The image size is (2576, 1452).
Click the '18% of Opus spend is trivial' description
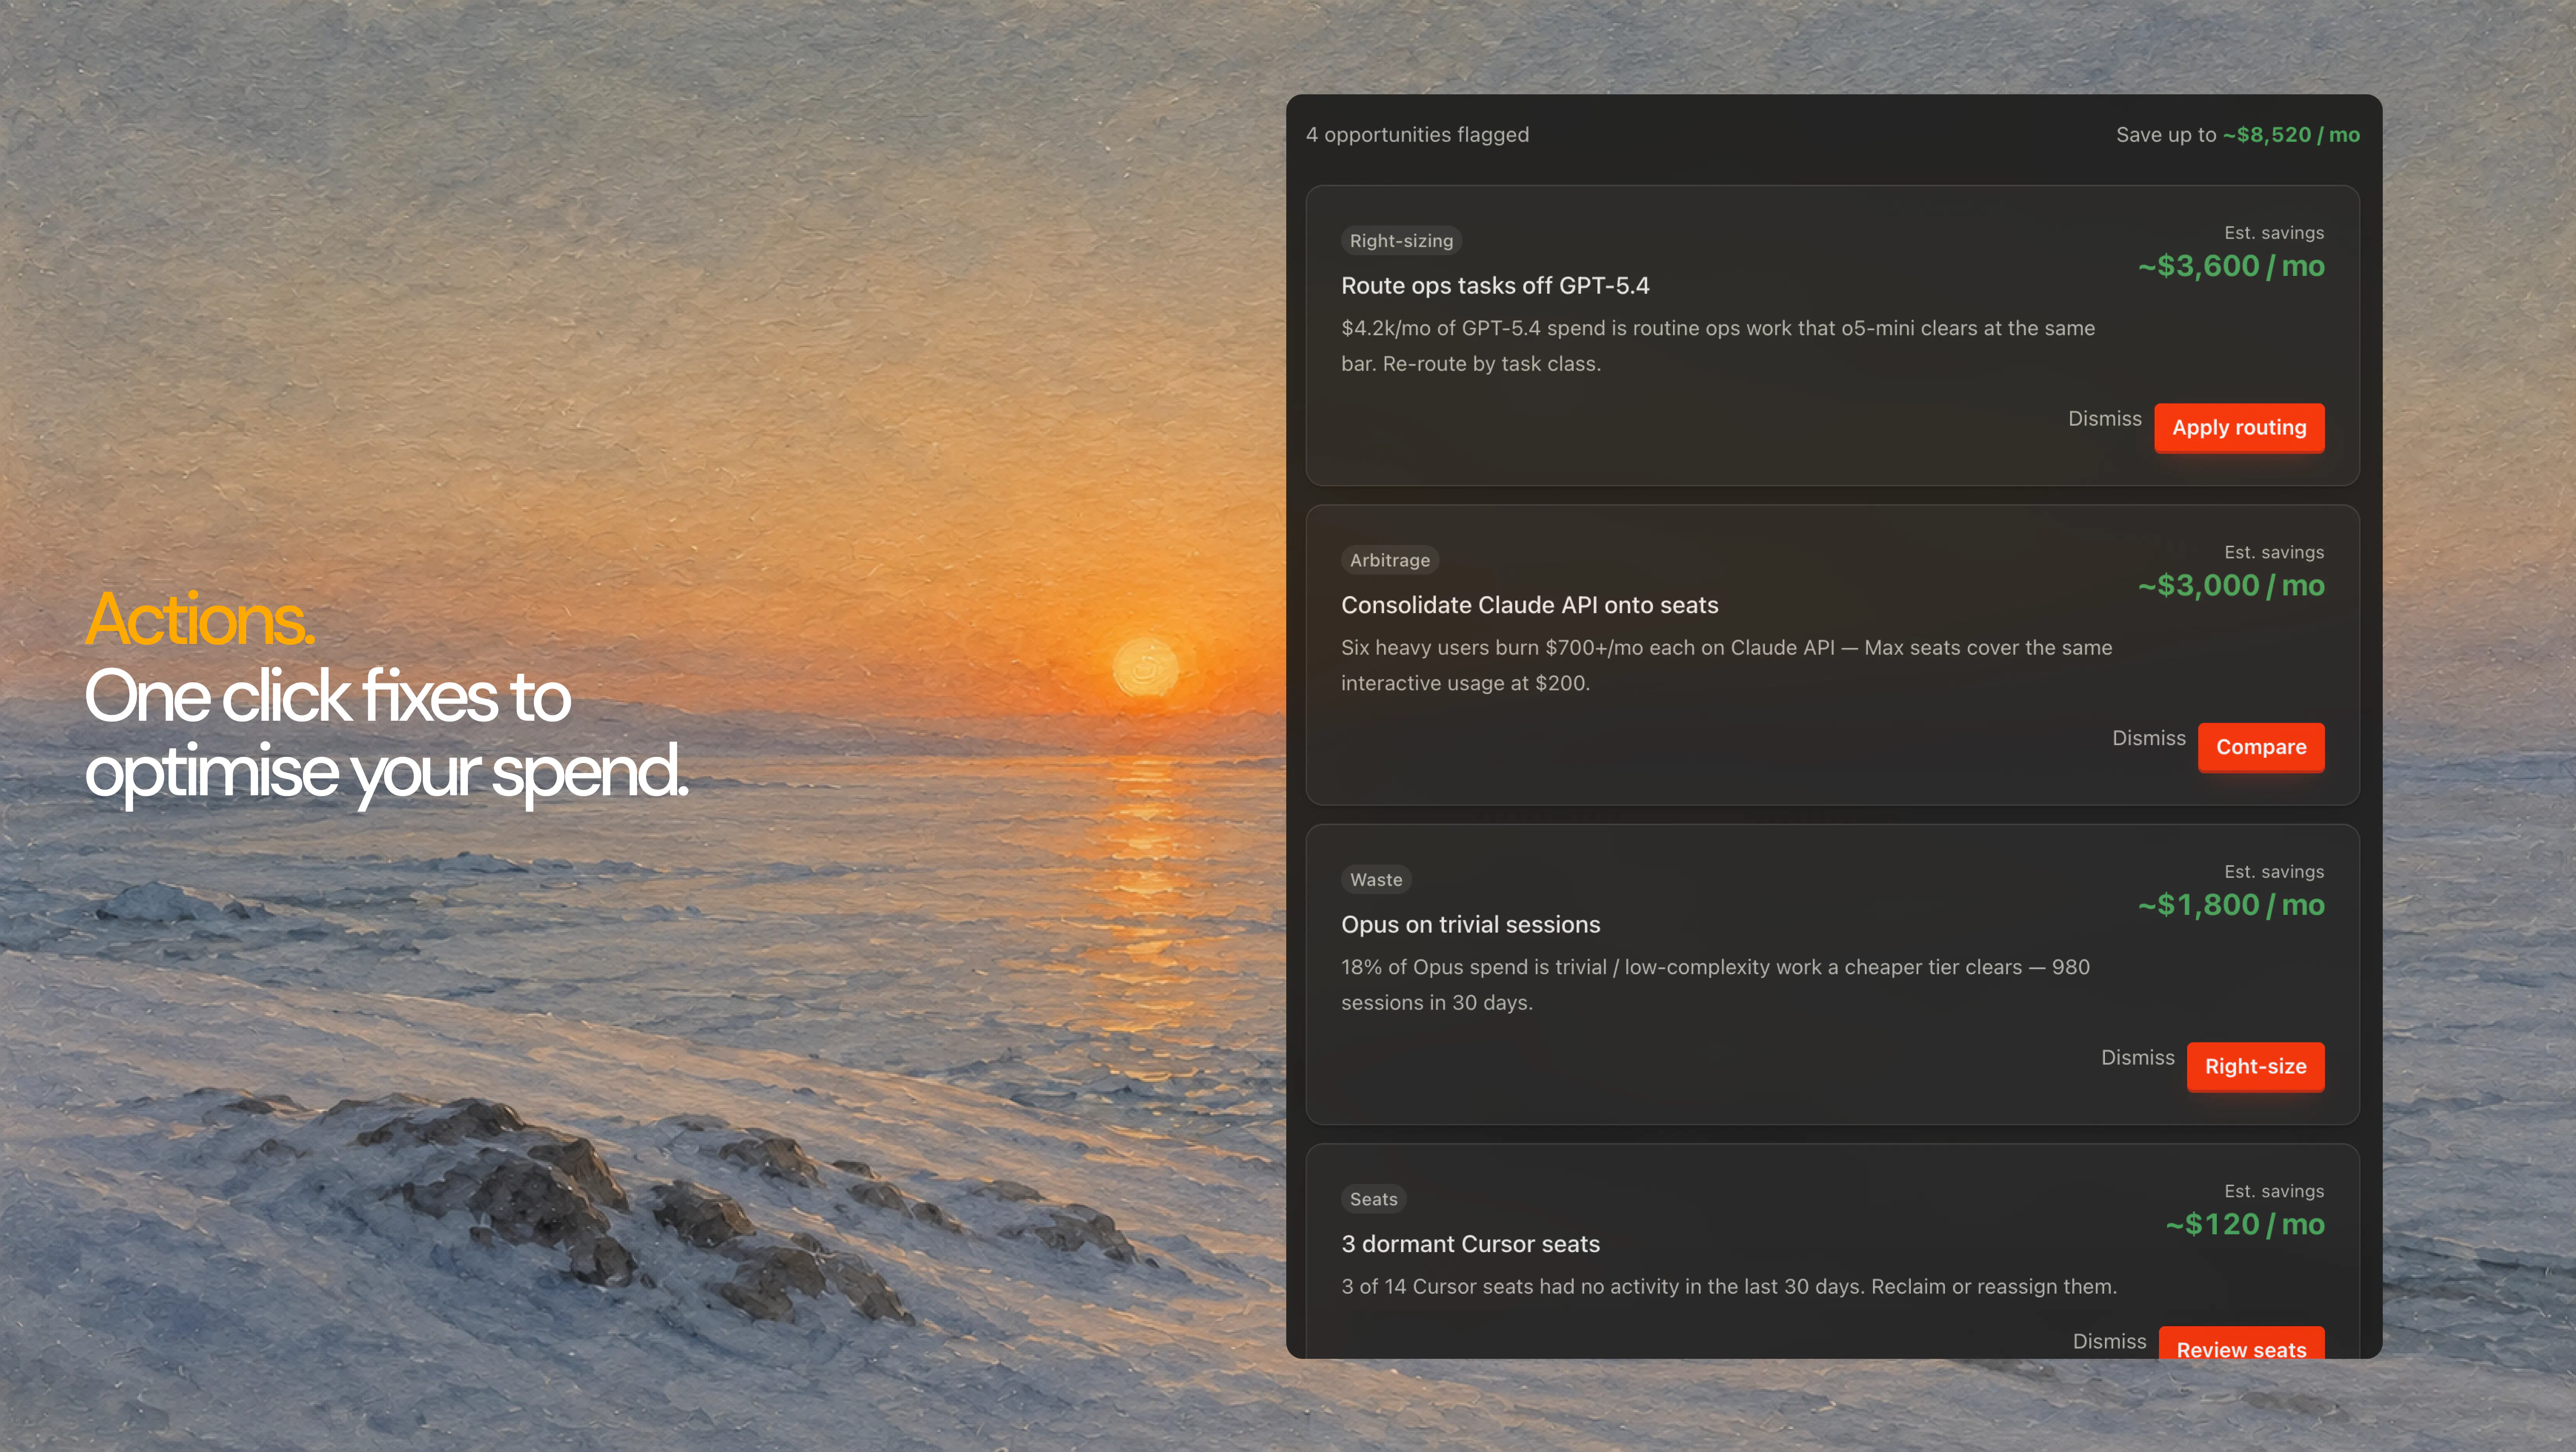point(1716,985)
